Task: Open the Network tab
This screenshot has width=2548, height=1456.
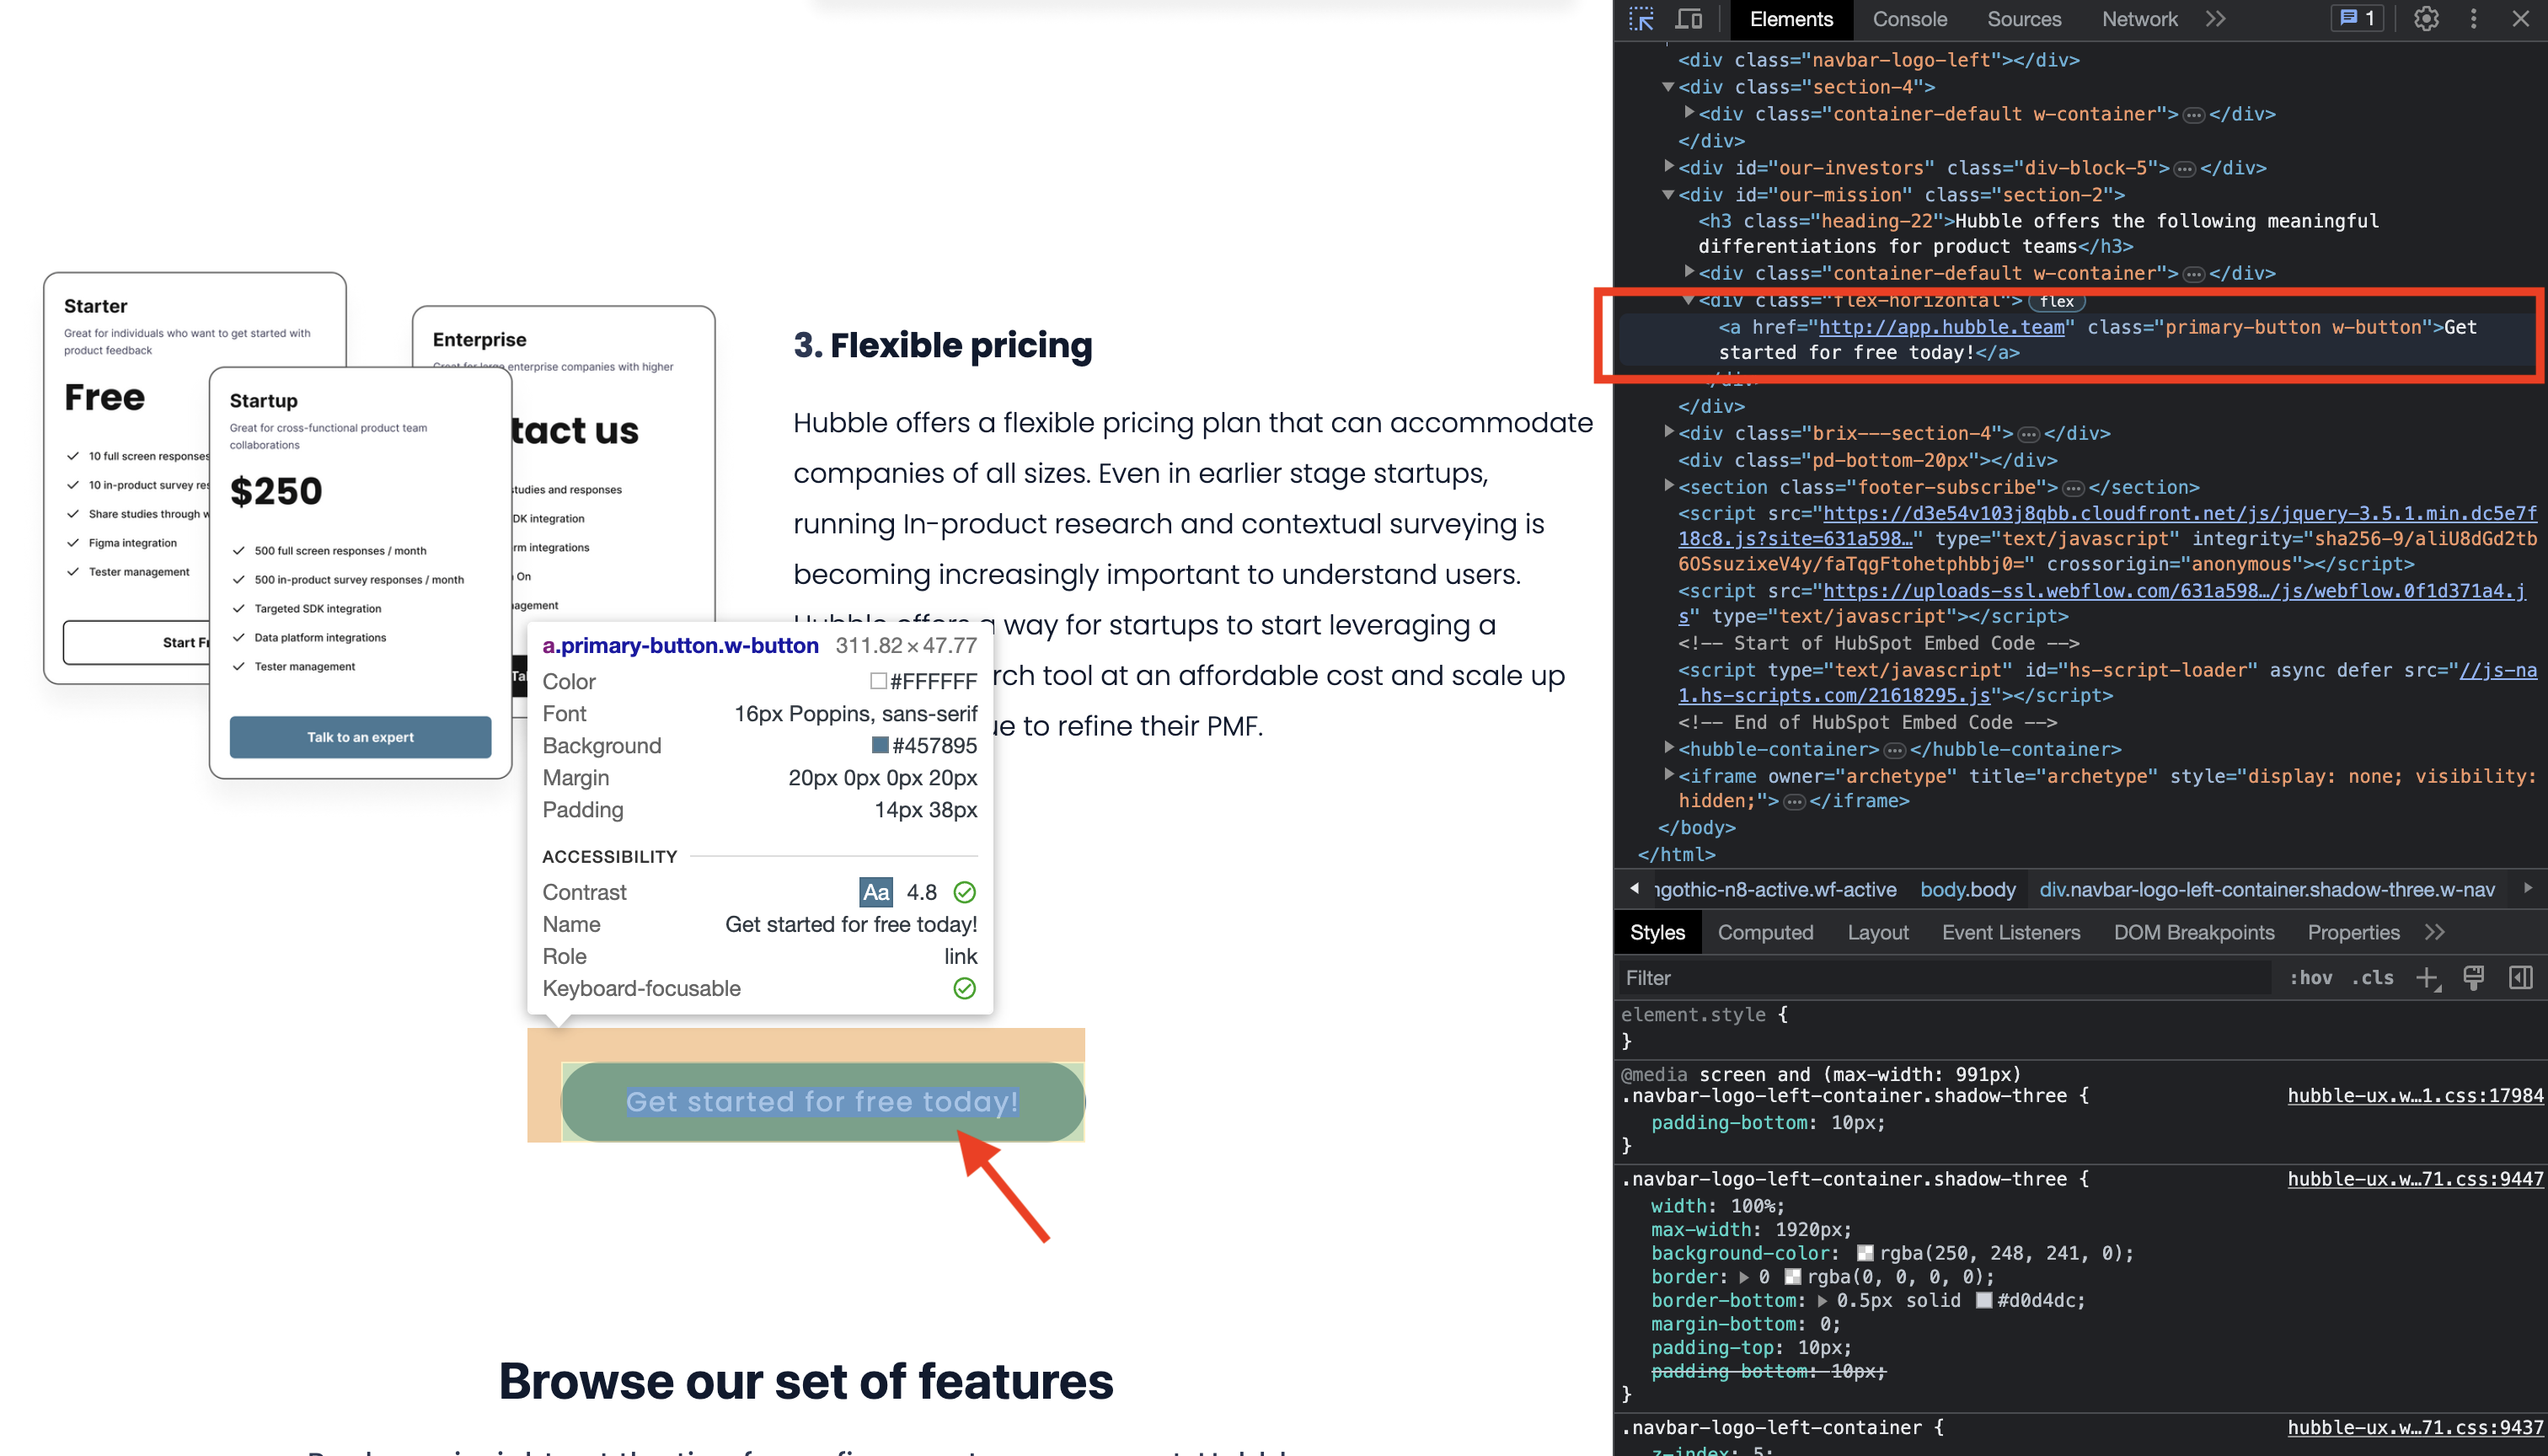Action: (x=2139, y=19)
